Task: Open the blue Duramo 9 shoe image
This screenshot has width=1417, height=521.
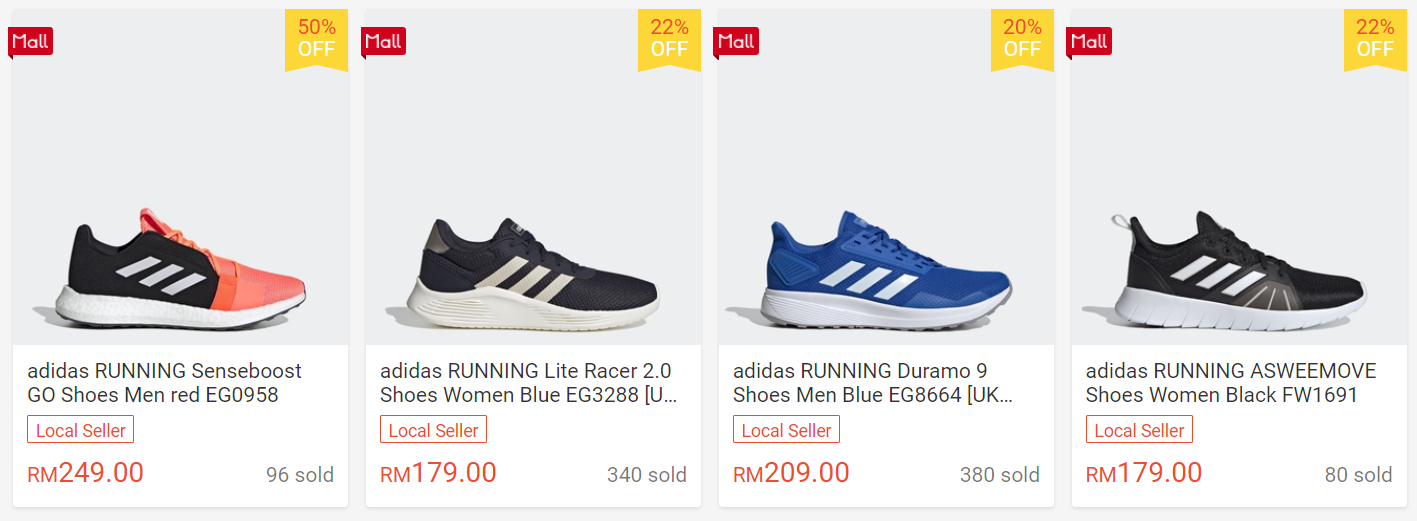Action: (x=888, y=270)
